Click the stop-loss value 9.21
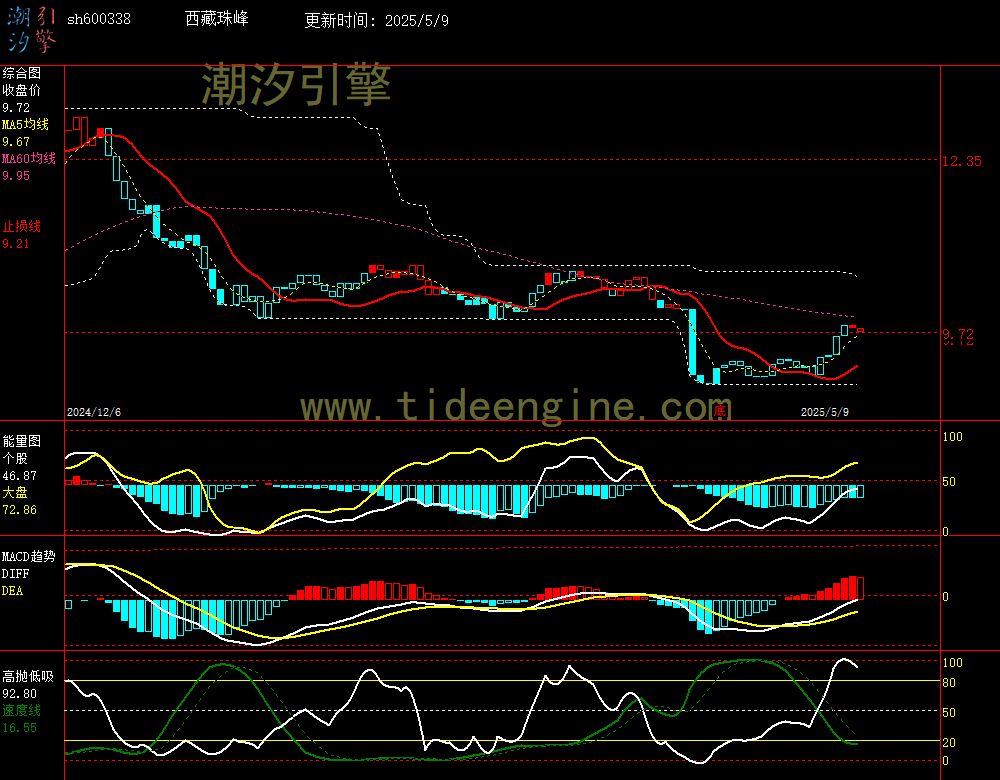Viewport: 1000px width, 780px height. 16,244
